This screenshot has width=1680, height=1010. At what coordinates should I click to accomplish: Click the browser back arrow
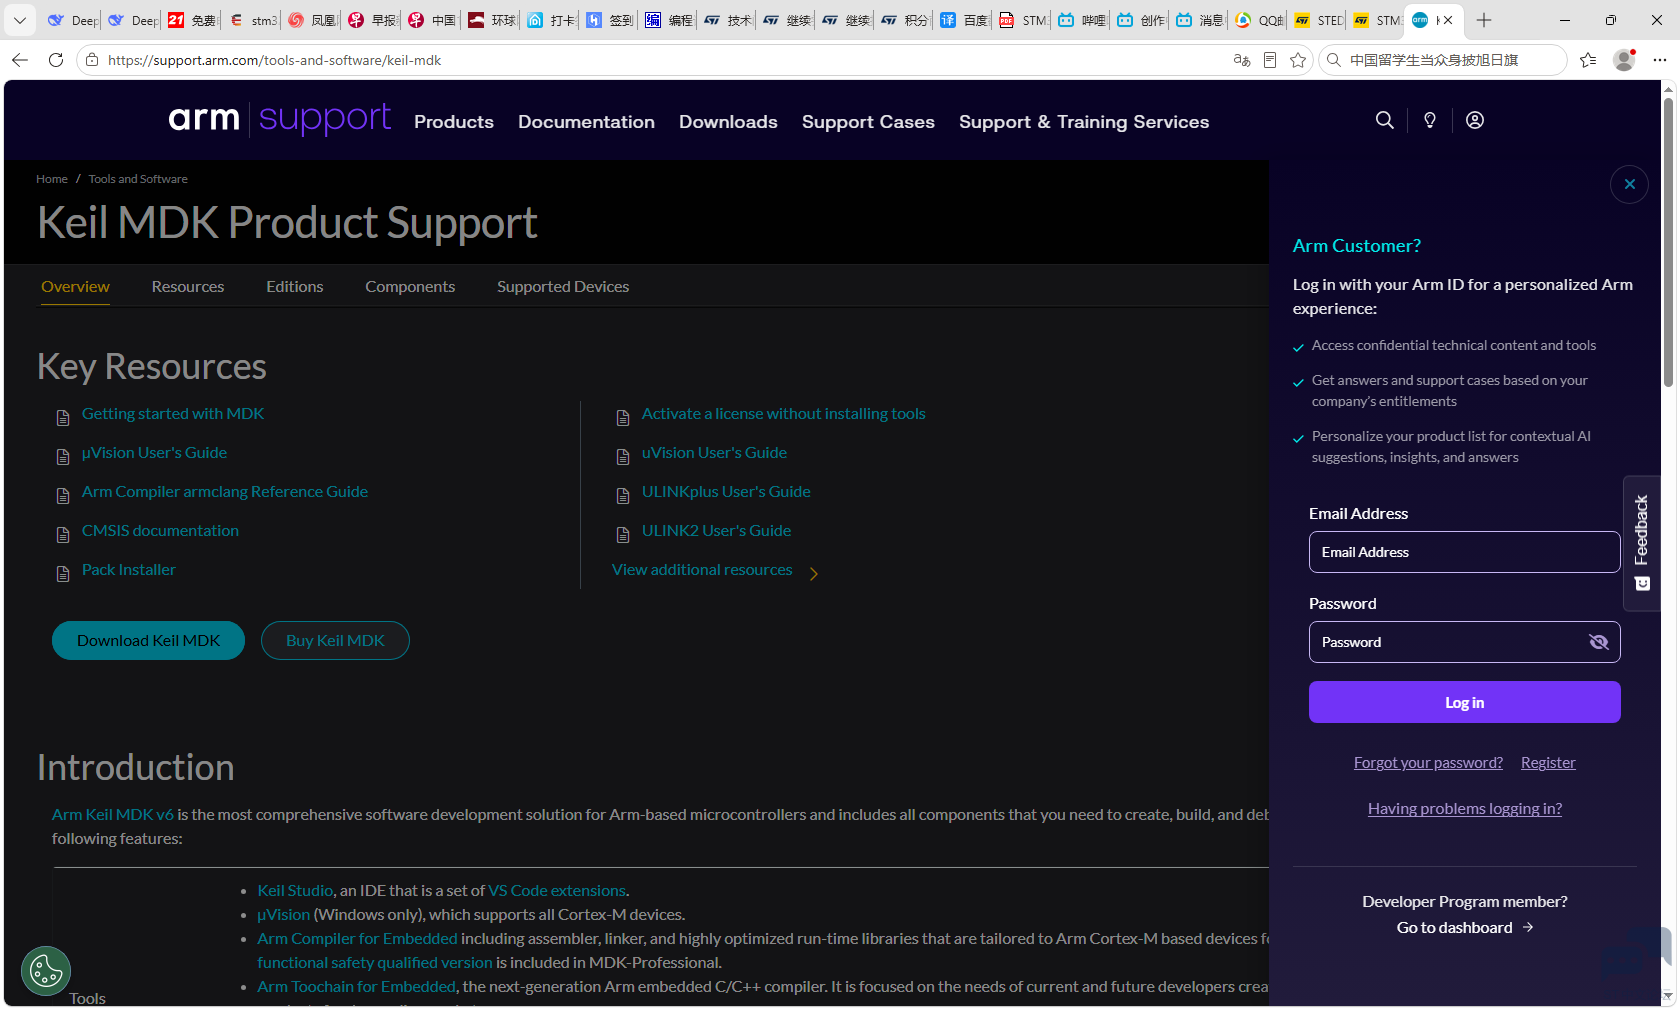tap(20, 60)
